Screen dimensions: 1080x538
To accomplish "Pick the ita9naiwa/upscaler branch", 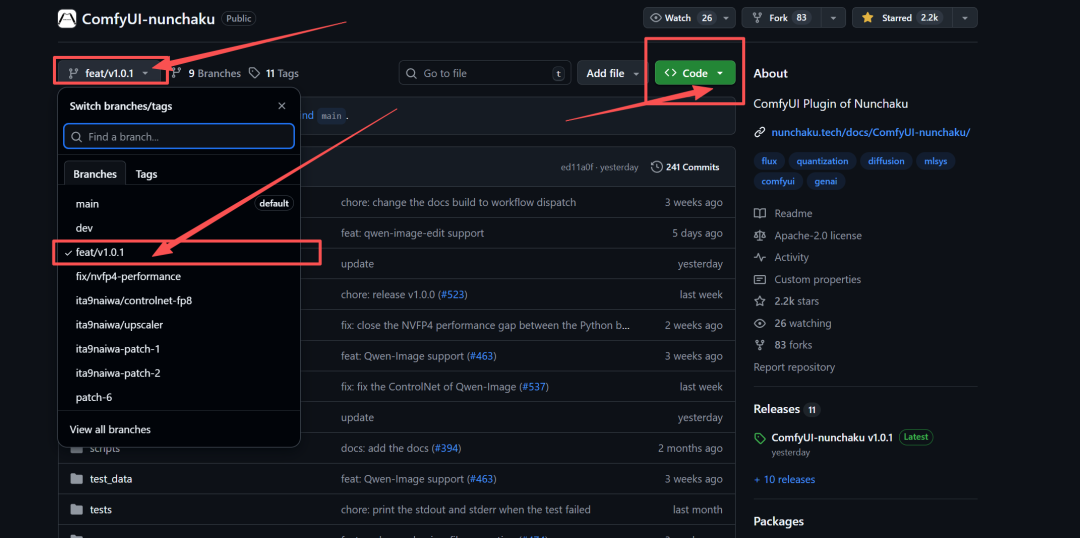I will tap(179, 324).
